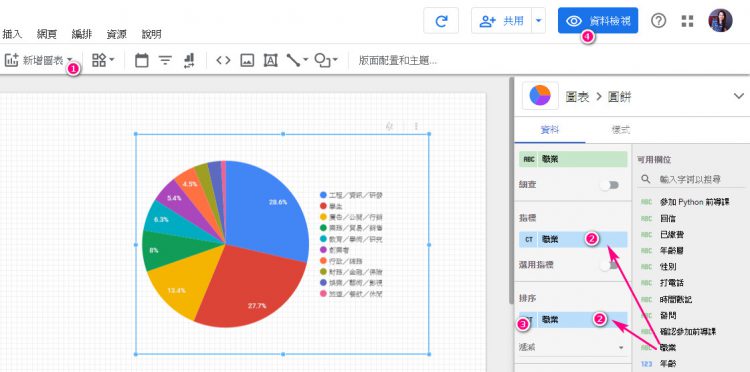Open the community visualizations components dropdown
Screen dimensions: 750x372
coord(103,60)
